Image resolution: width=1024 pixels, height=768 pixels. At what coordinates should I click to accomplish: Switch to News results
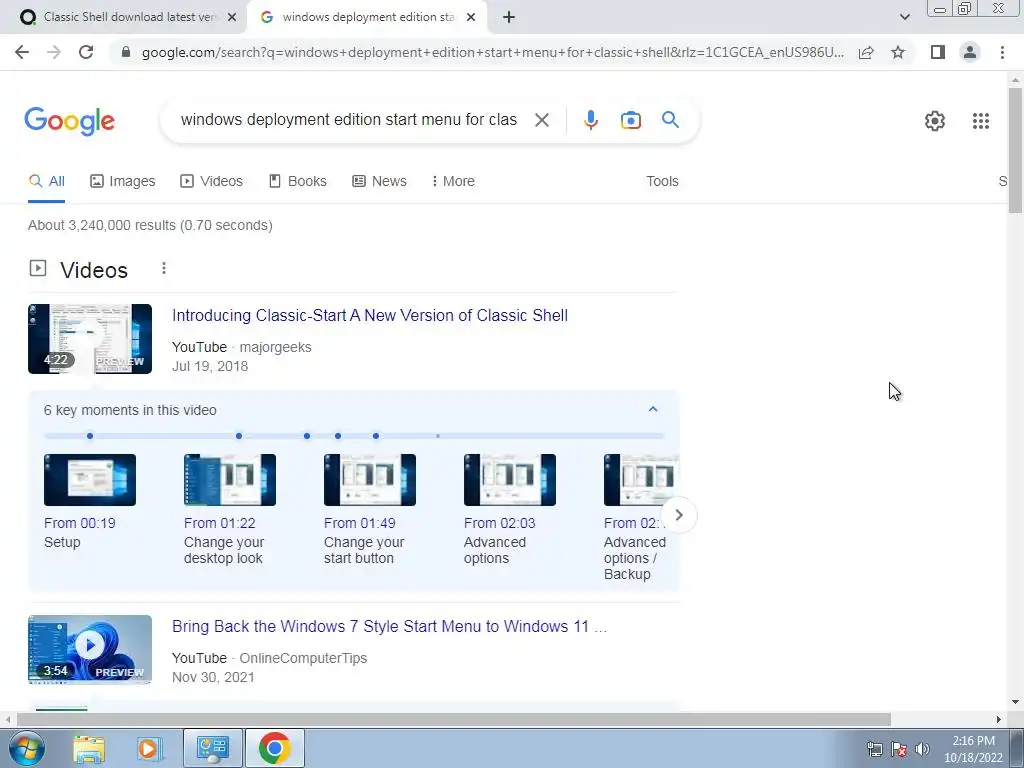(x=379, y=181)
